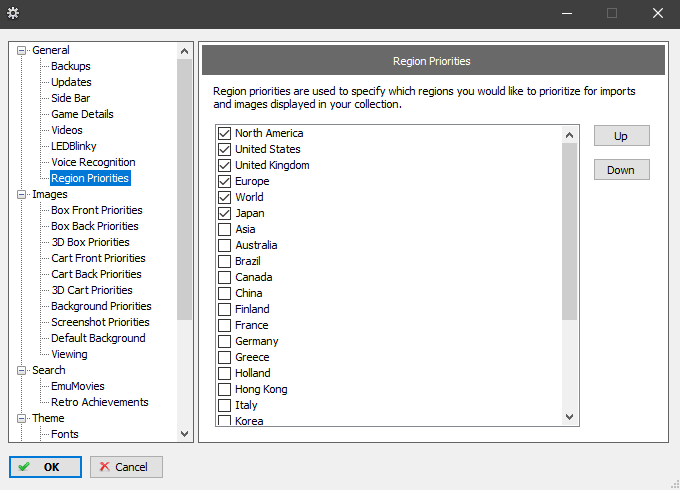The height and width of the screenshot is (490, 680).
Task: Uncheck the Japan region checkbox
Action: tap(224, 213)
